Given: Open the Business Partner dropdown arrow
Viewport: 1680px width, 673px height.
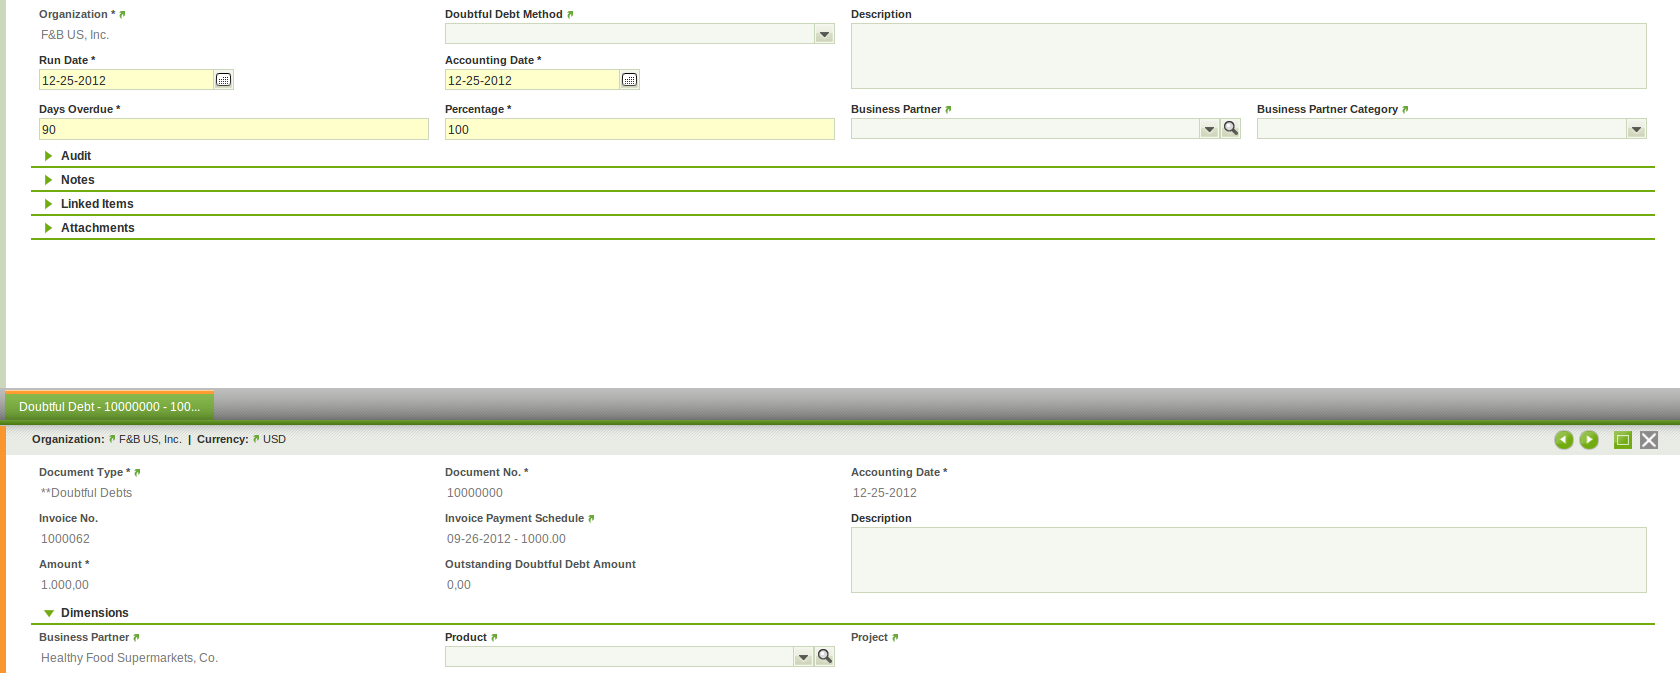Looking at the screenshot, I should click(1209, 129).
